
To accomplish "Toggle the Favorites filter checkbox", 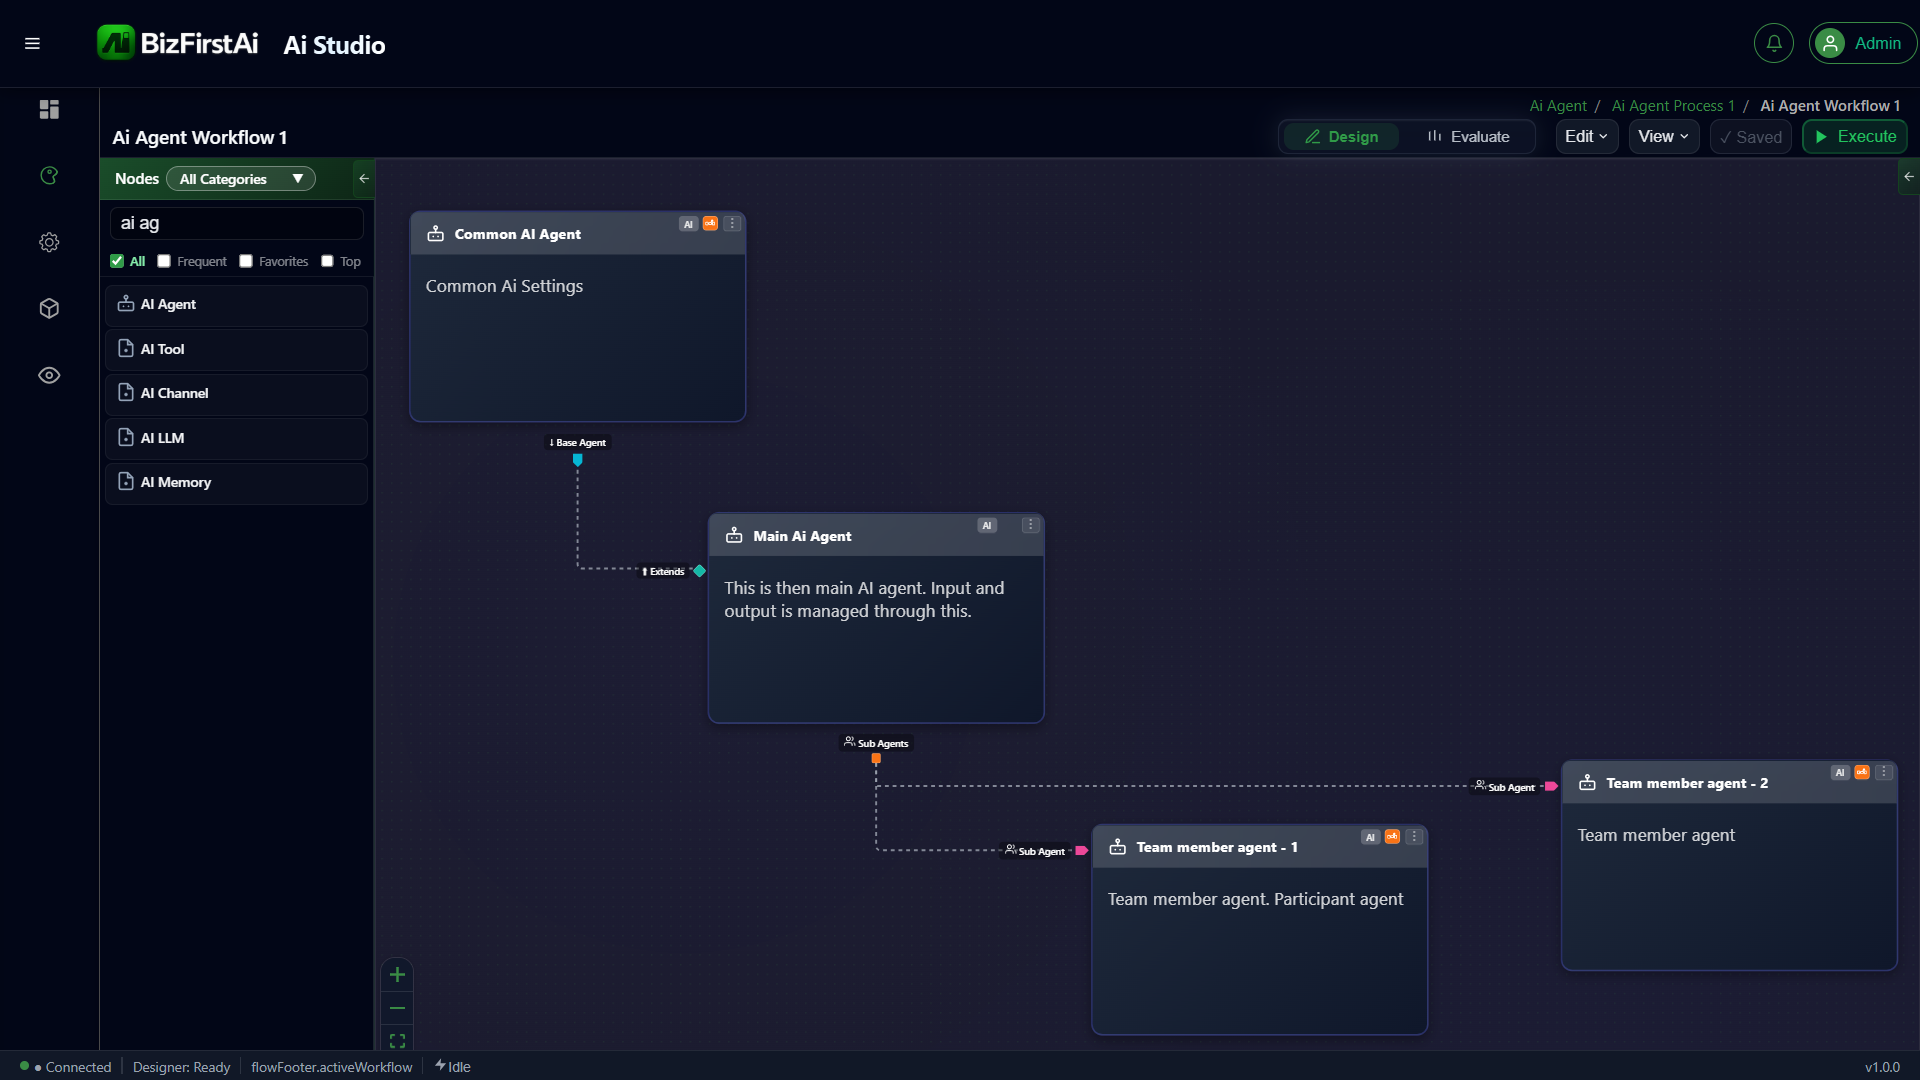I will pos(246,261).
